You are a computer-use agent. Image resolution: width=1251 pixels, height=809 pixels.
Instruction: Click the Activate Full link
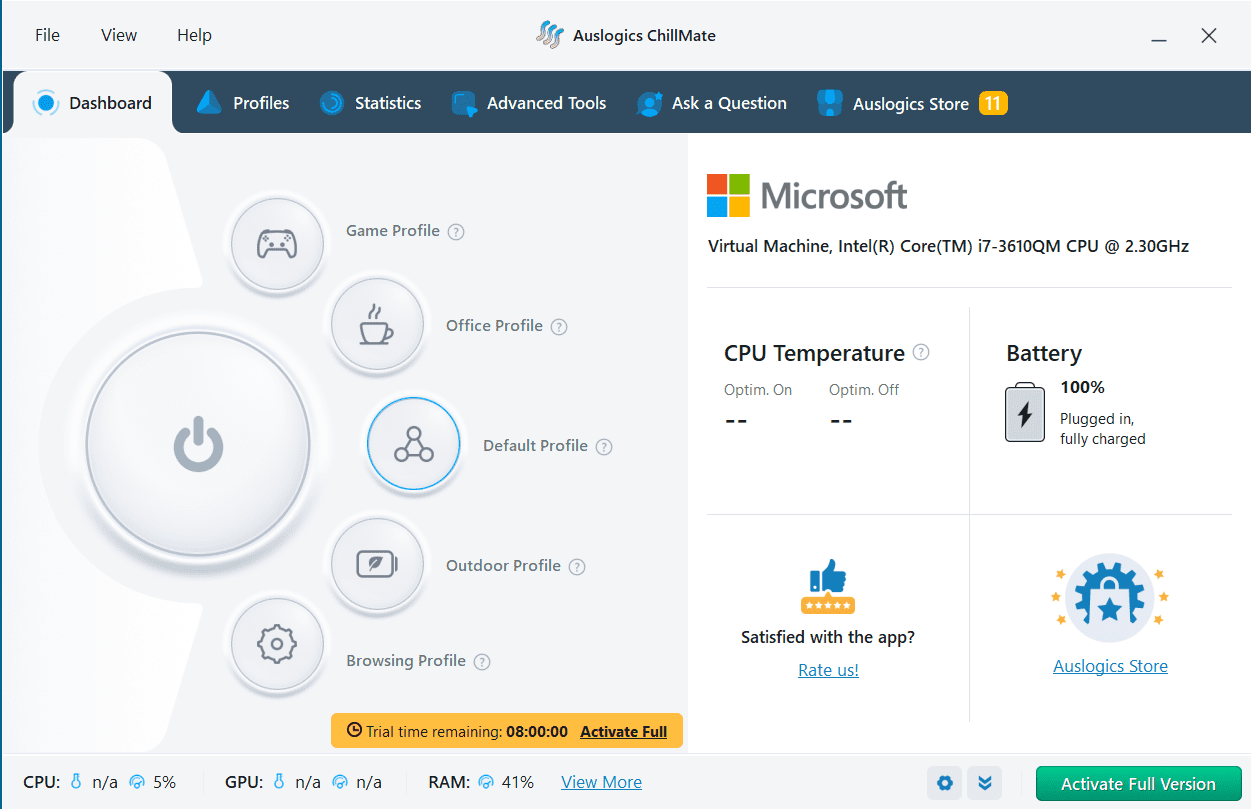point(623,732)
